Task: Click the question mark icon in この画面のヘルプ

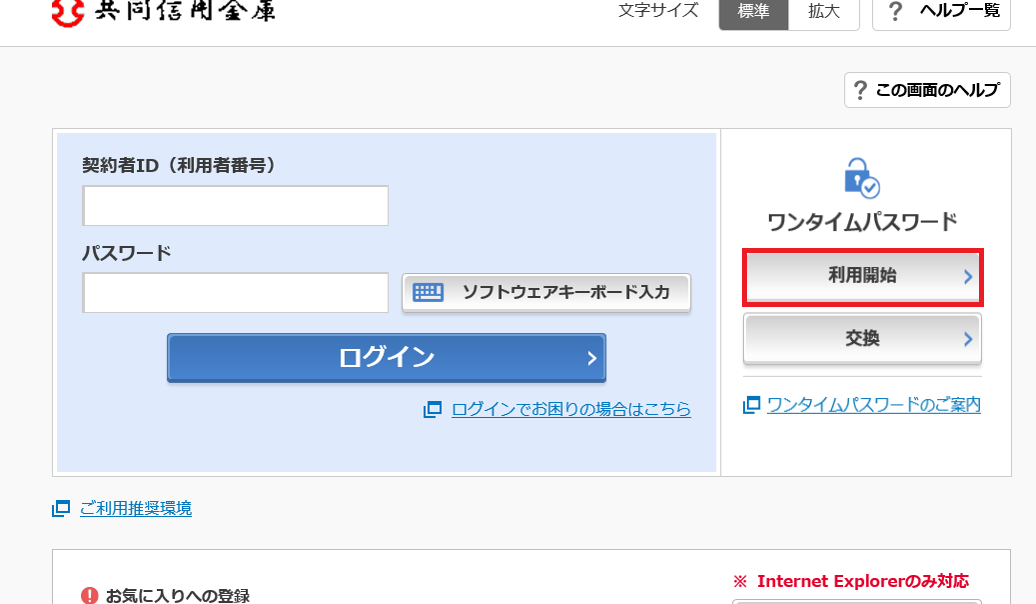Action: coord(860,90)
